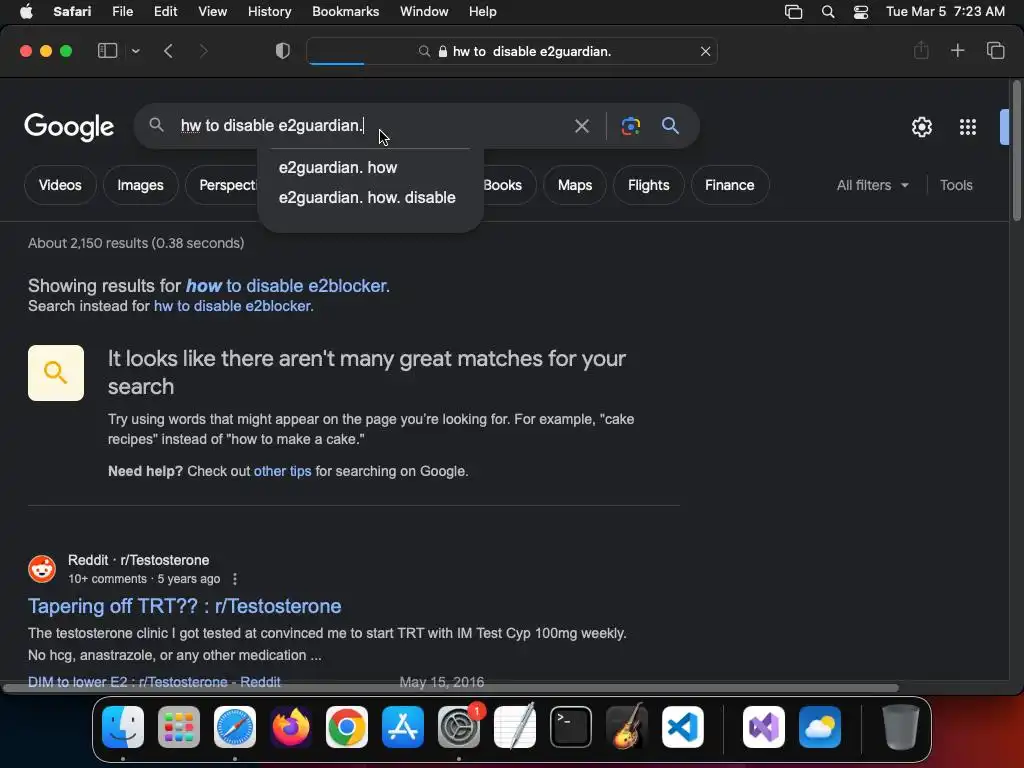The height and width of the screenshot is (768, 1024).
Task: Open Visual Studio Code from the Dock
Action: 682,727
